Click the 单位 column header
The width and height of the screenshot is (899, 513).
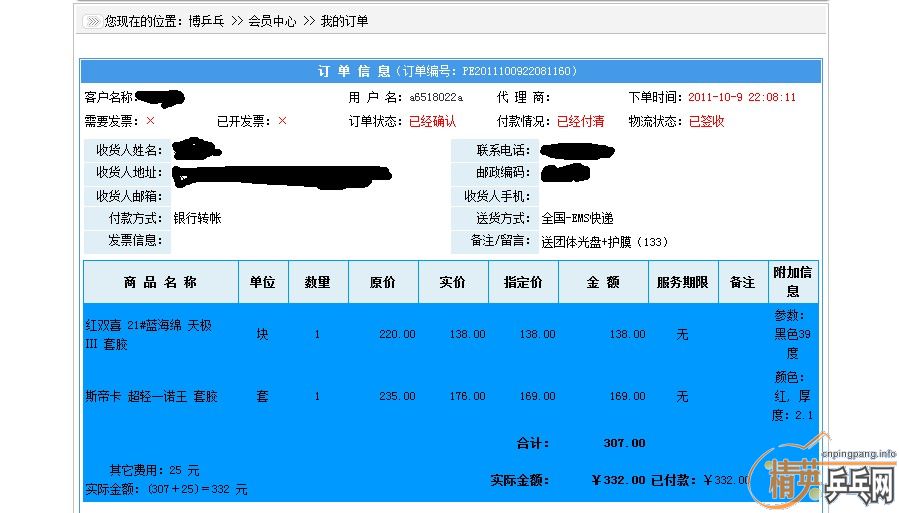click(x=263, y=282)
